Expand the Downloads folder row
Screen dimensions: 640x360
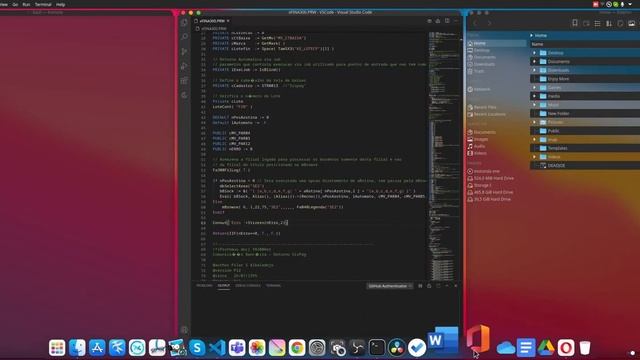(x=534, y=70)
